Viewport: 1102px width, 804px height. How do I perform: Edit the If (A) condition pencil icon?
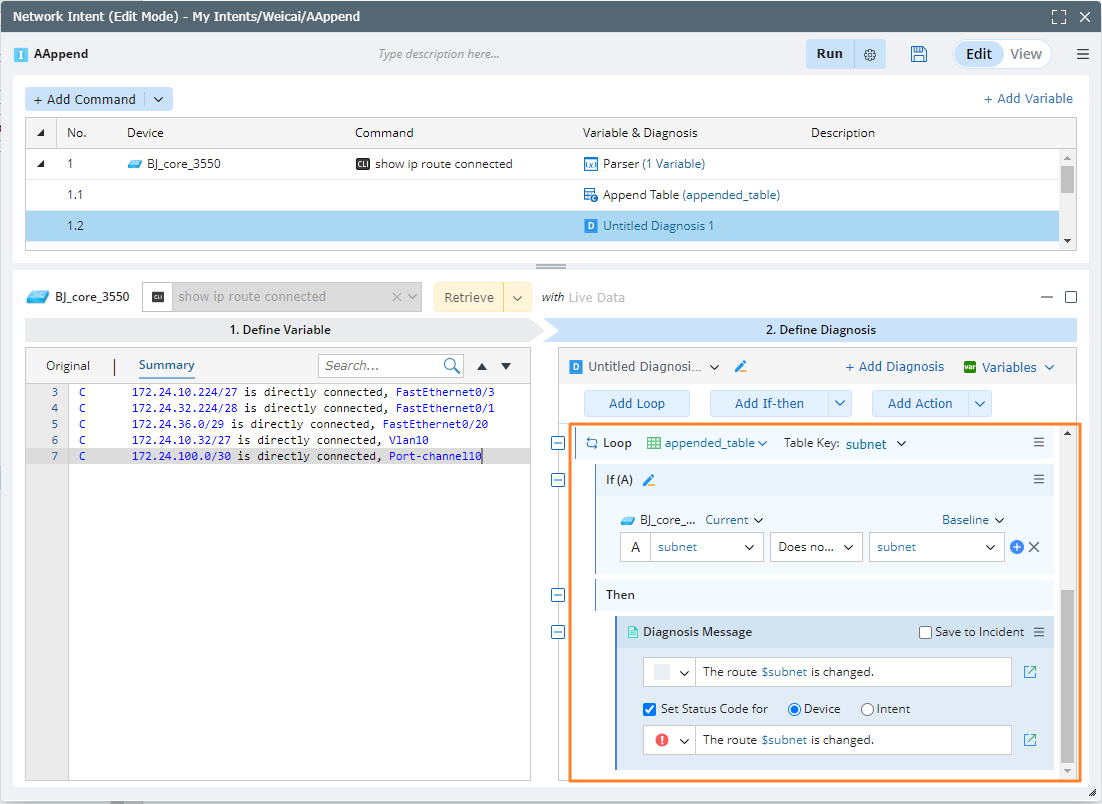coord(649,480)
